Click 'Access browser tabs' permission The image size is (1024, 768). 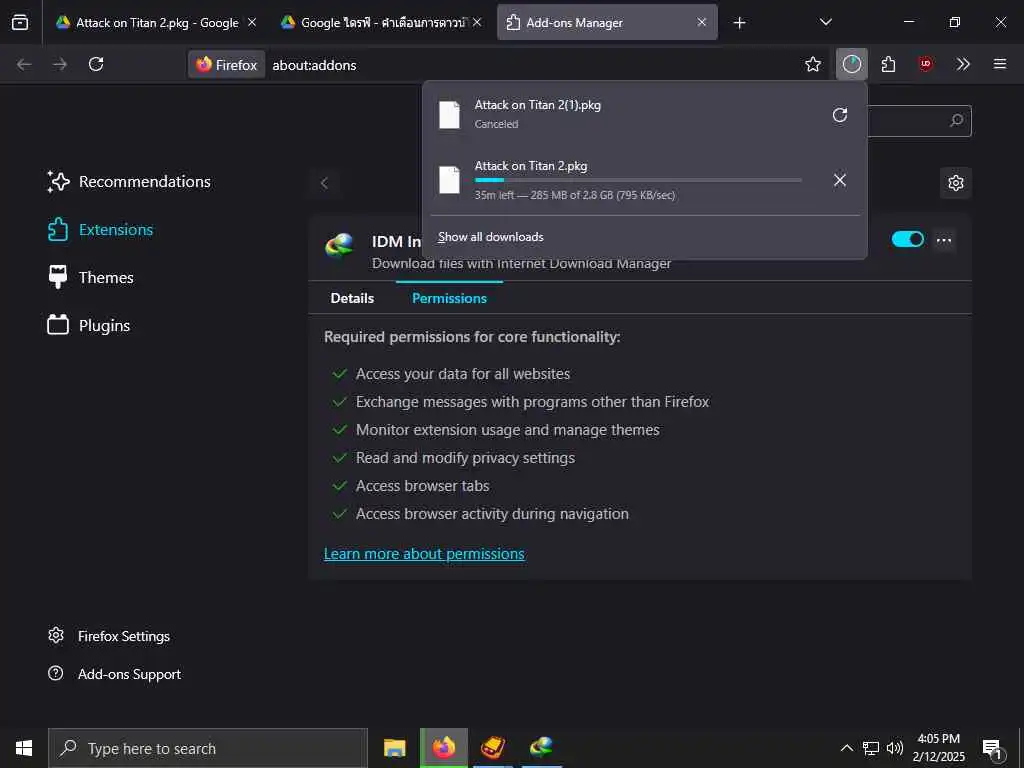click(x=423, y=487)
